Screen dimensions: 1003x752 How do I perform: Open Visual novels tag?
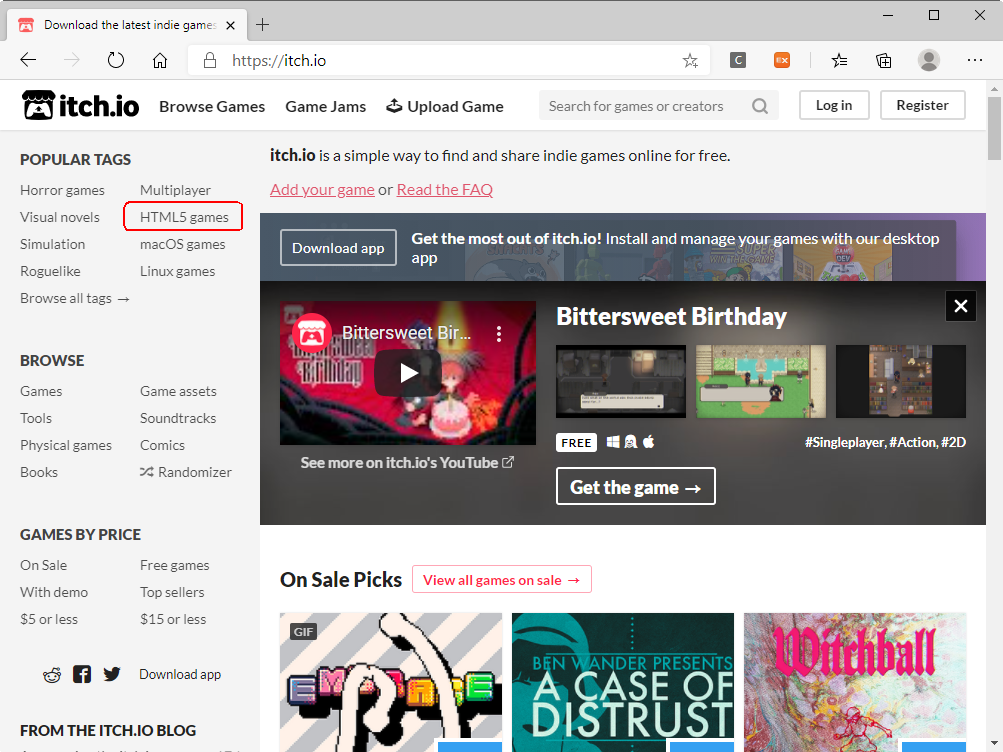[x=59, y=217]
